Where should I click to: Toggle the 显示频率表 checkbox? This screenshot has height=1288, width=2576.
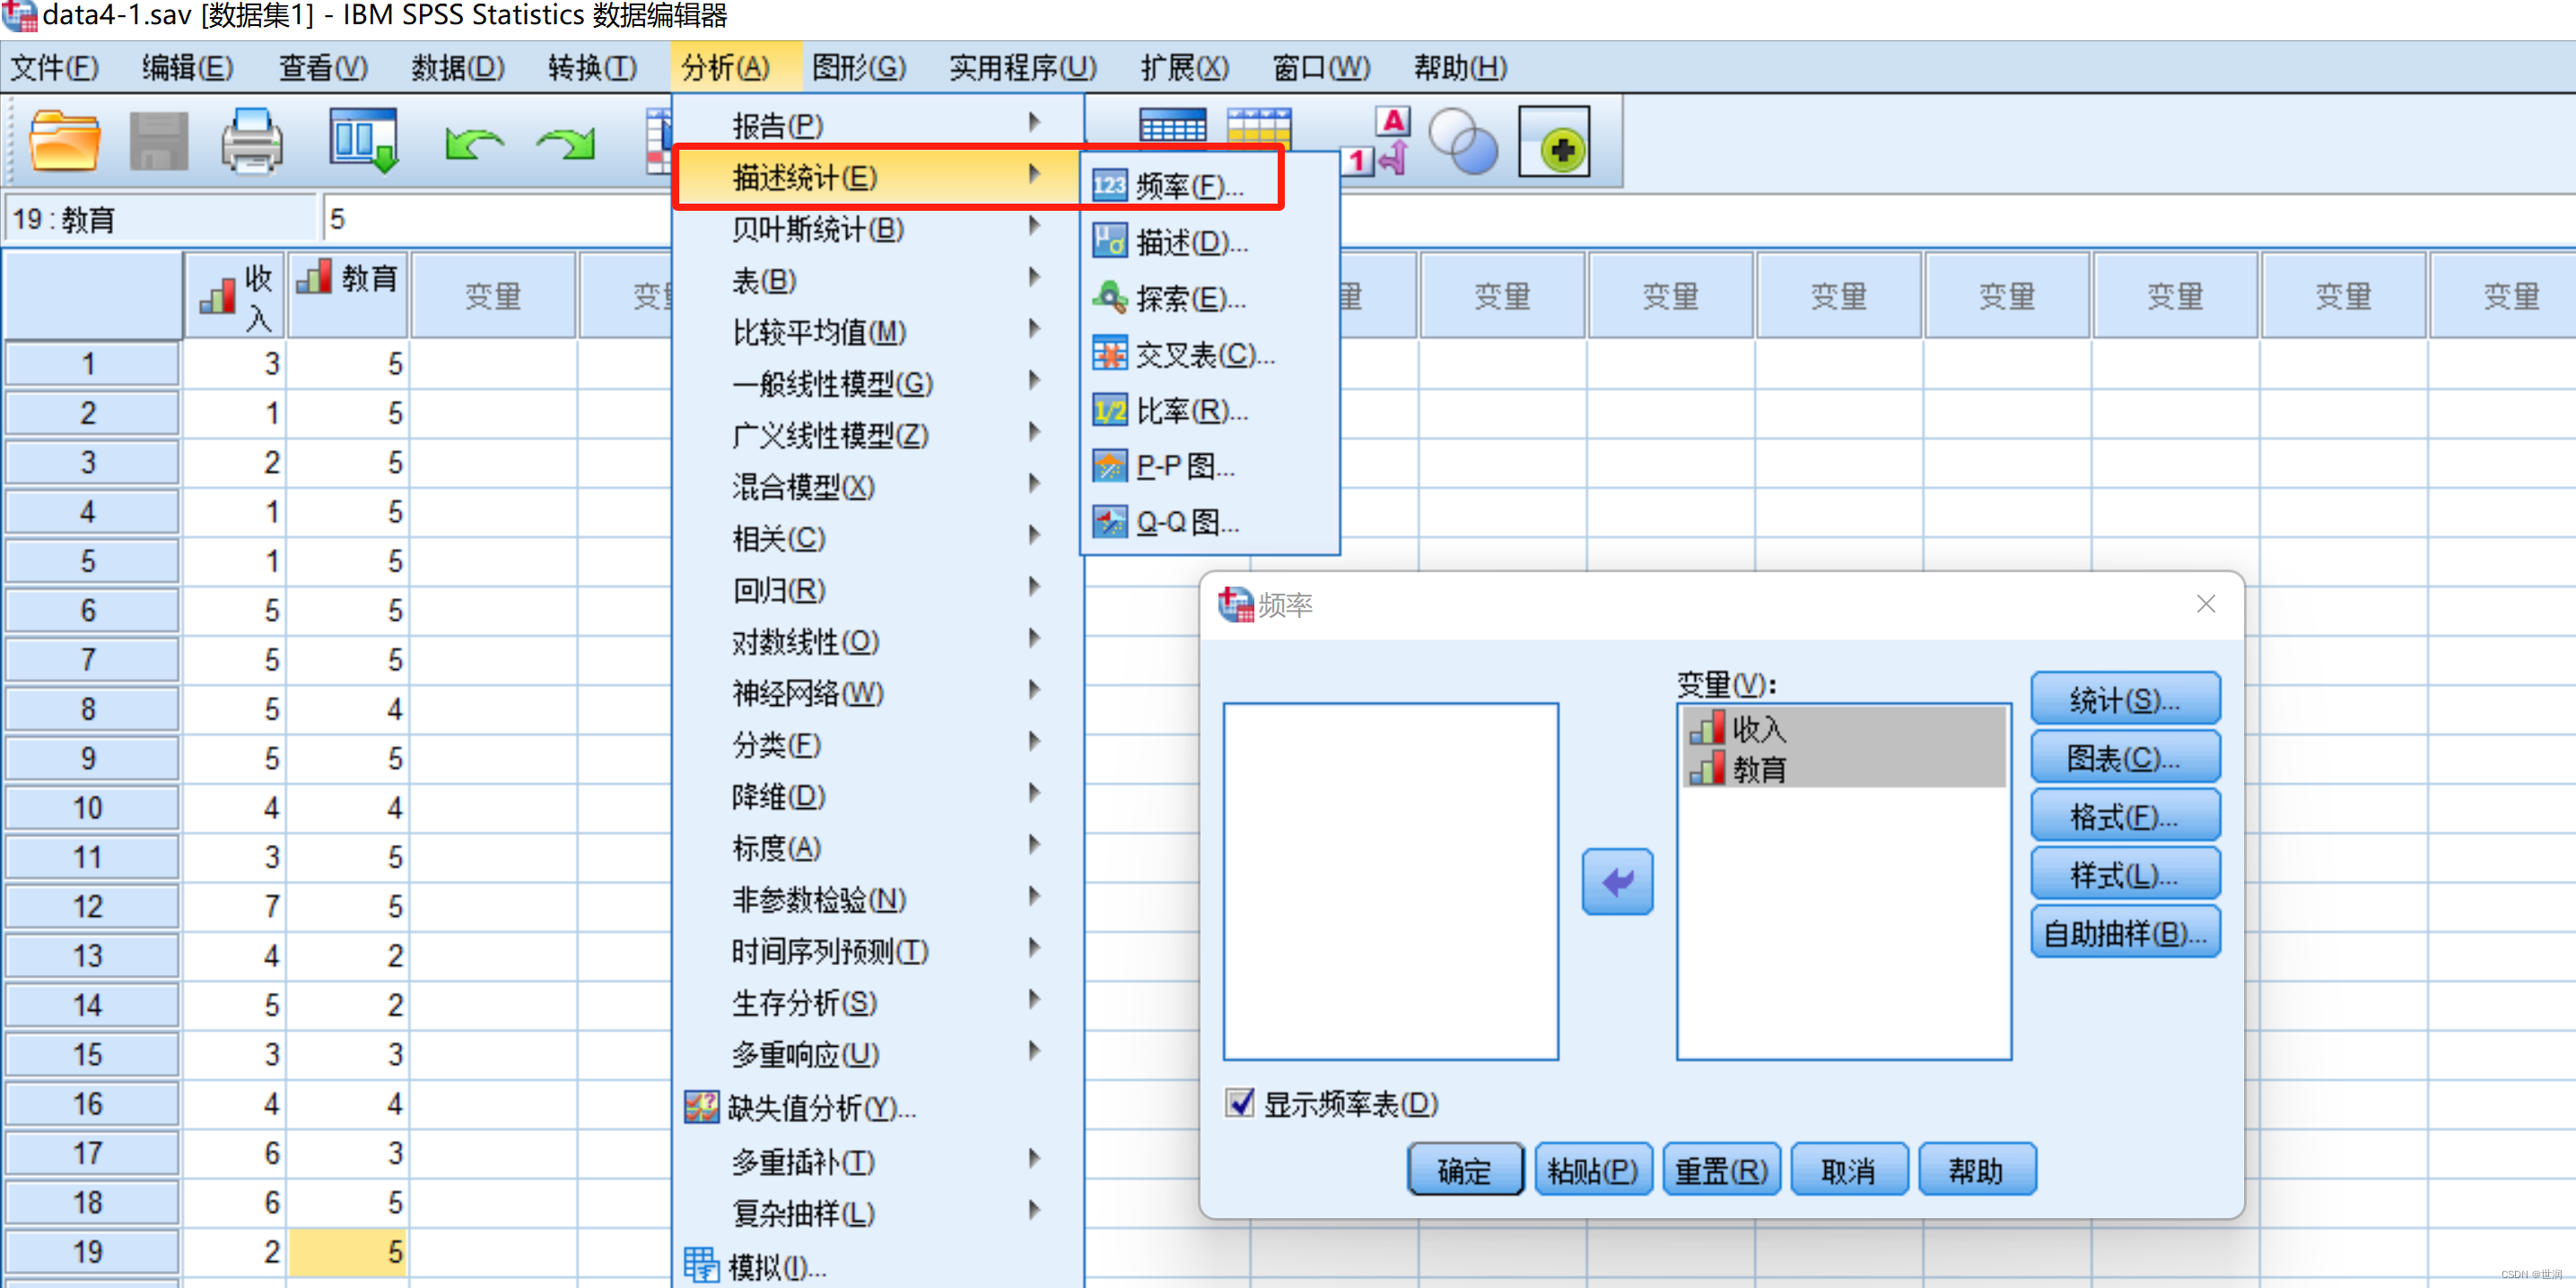1239,1102
